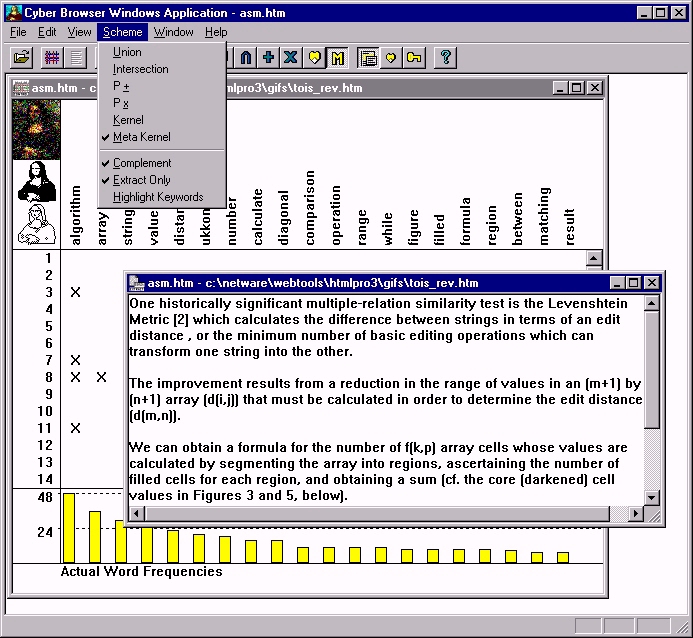Click the yellow M meta kernel icon

(x=338, y=57)
